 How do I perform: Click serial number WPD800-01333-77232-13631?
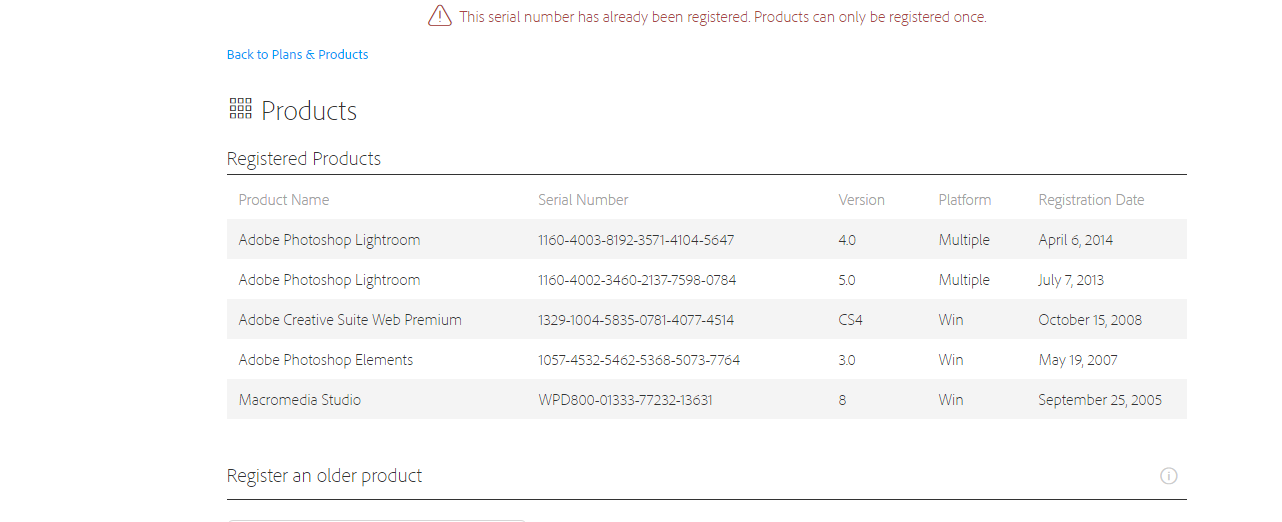[x=625, y=400]
